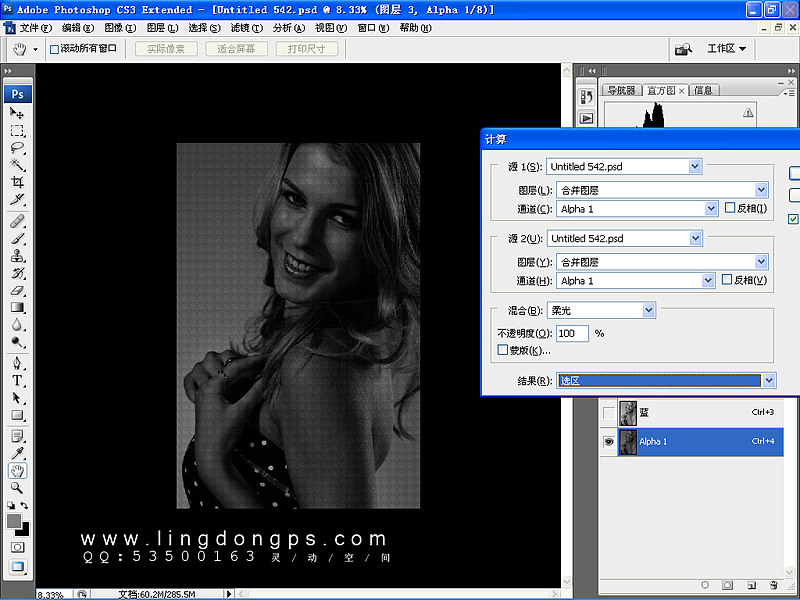
Task: Open the 滤镜(T) menu
Action: click(247, 28)
